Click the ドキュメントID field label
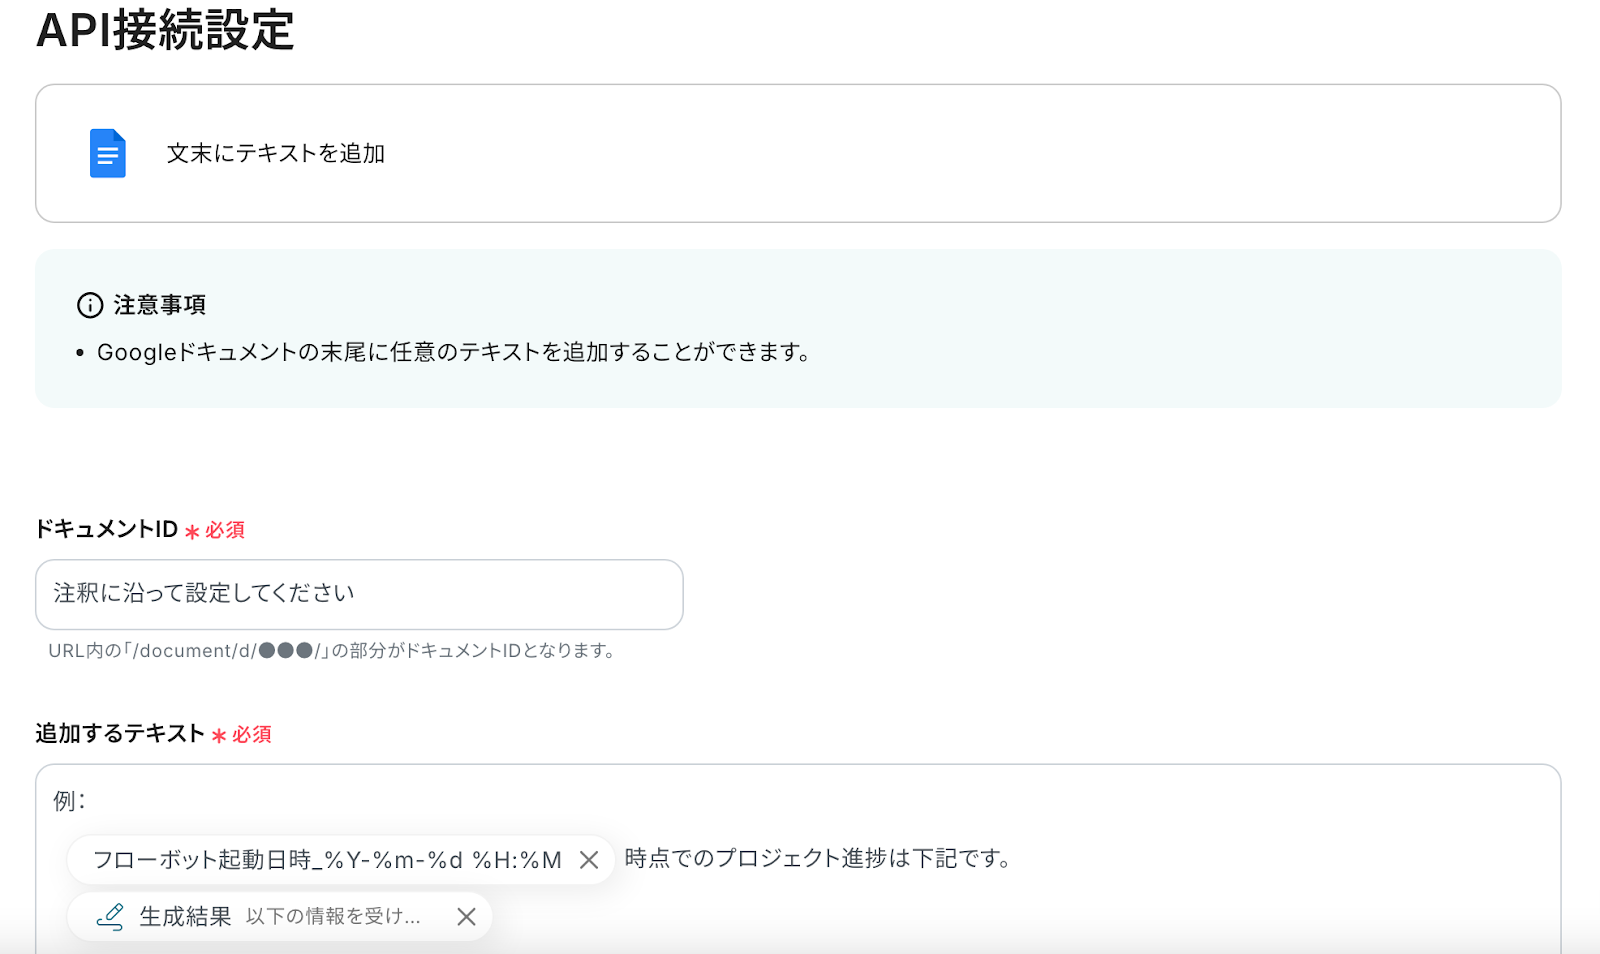The image size is (1600, 954). [x=107, y=529]
